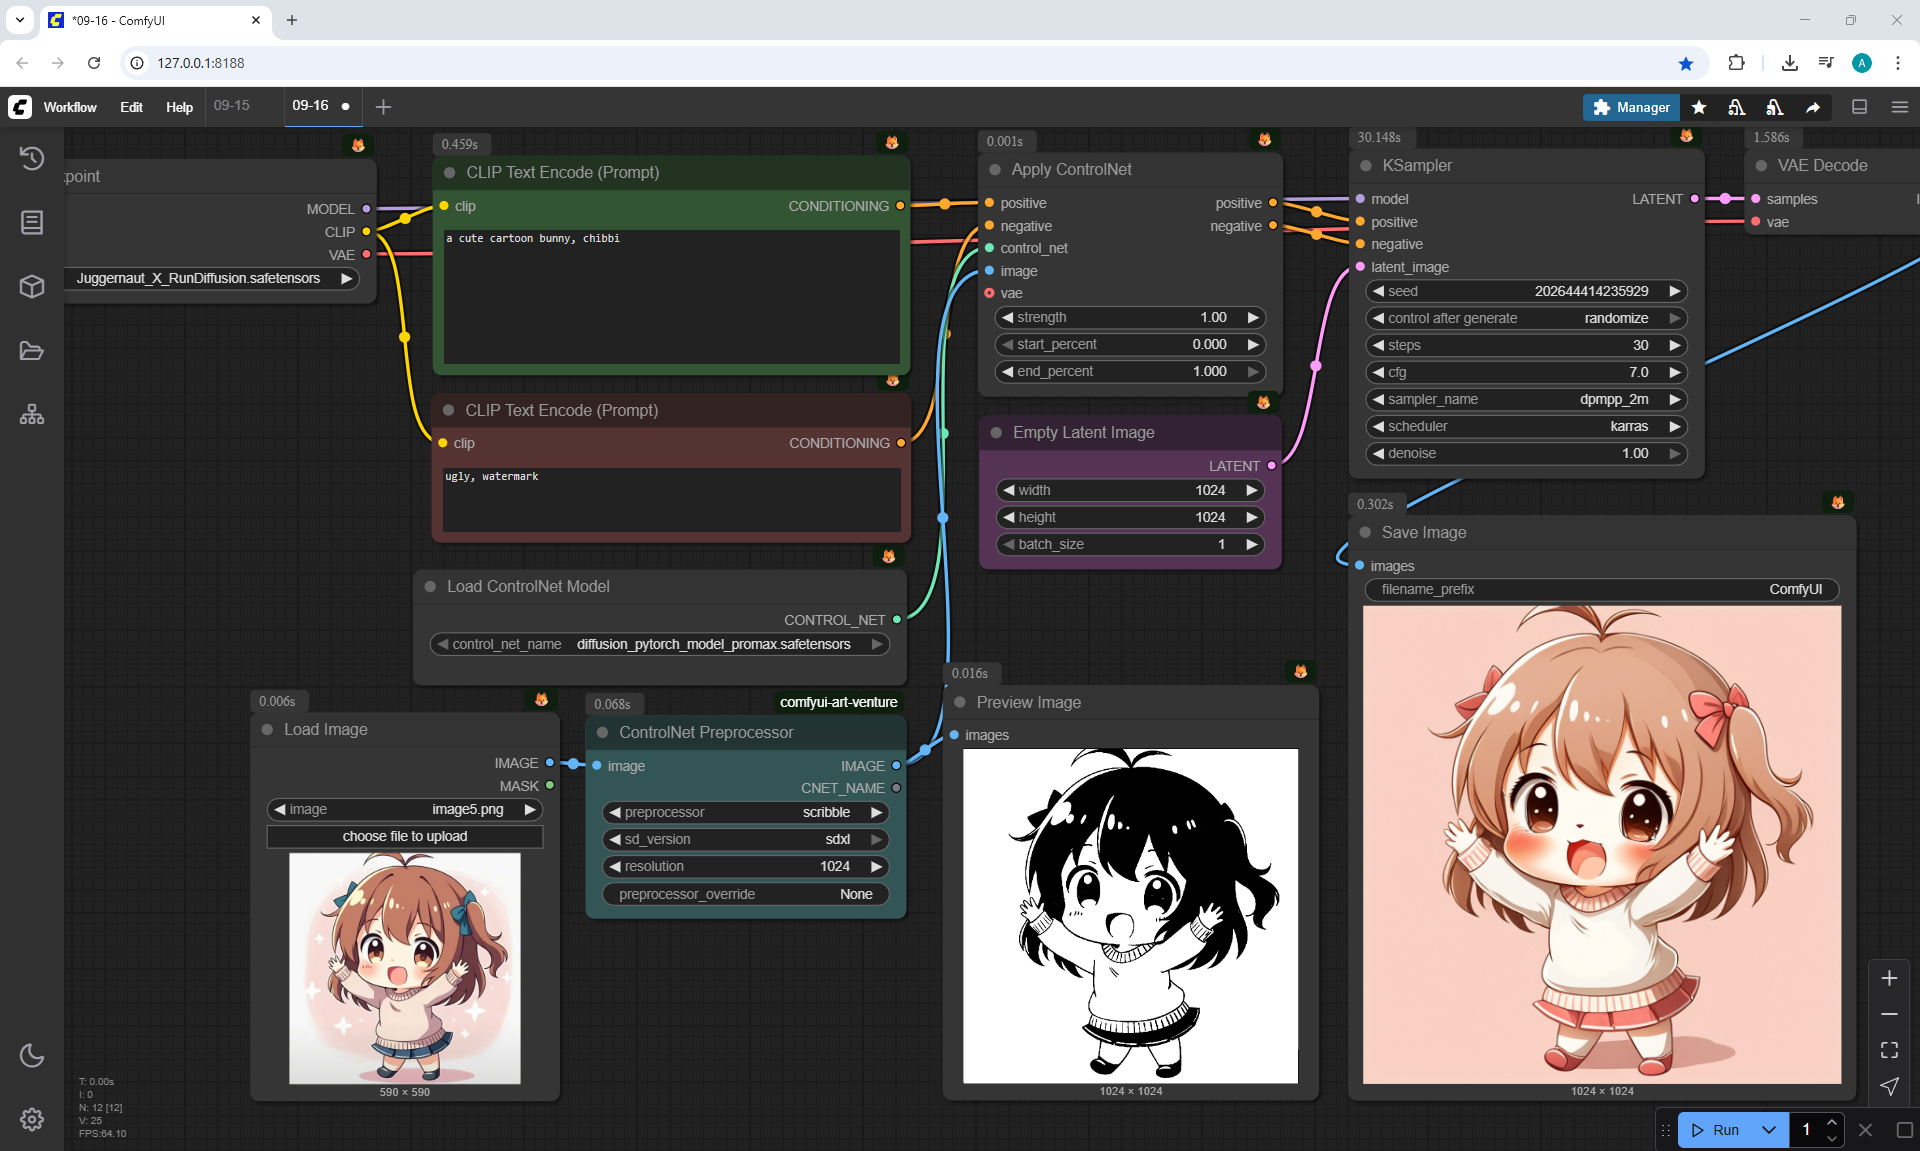Collapse the Save Image node dot
The width and height of the screenshot is (1920, 1151).
[1365, 532]
